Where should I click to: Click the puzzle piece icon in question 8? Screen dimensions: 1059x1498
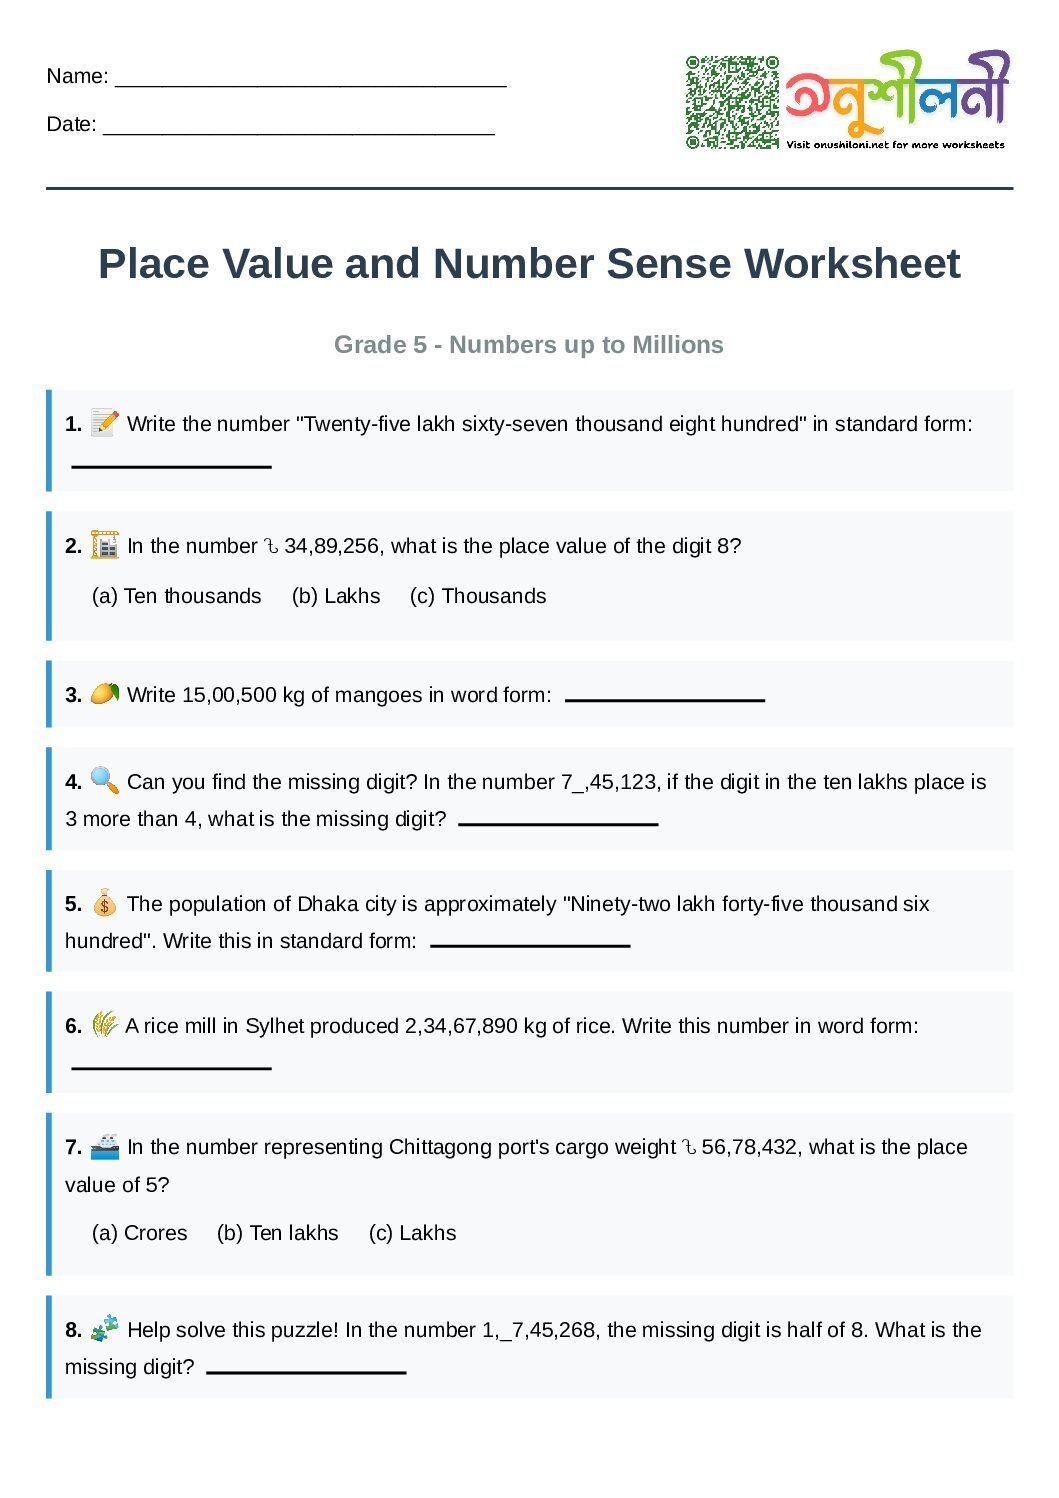tap(104, 1329)
